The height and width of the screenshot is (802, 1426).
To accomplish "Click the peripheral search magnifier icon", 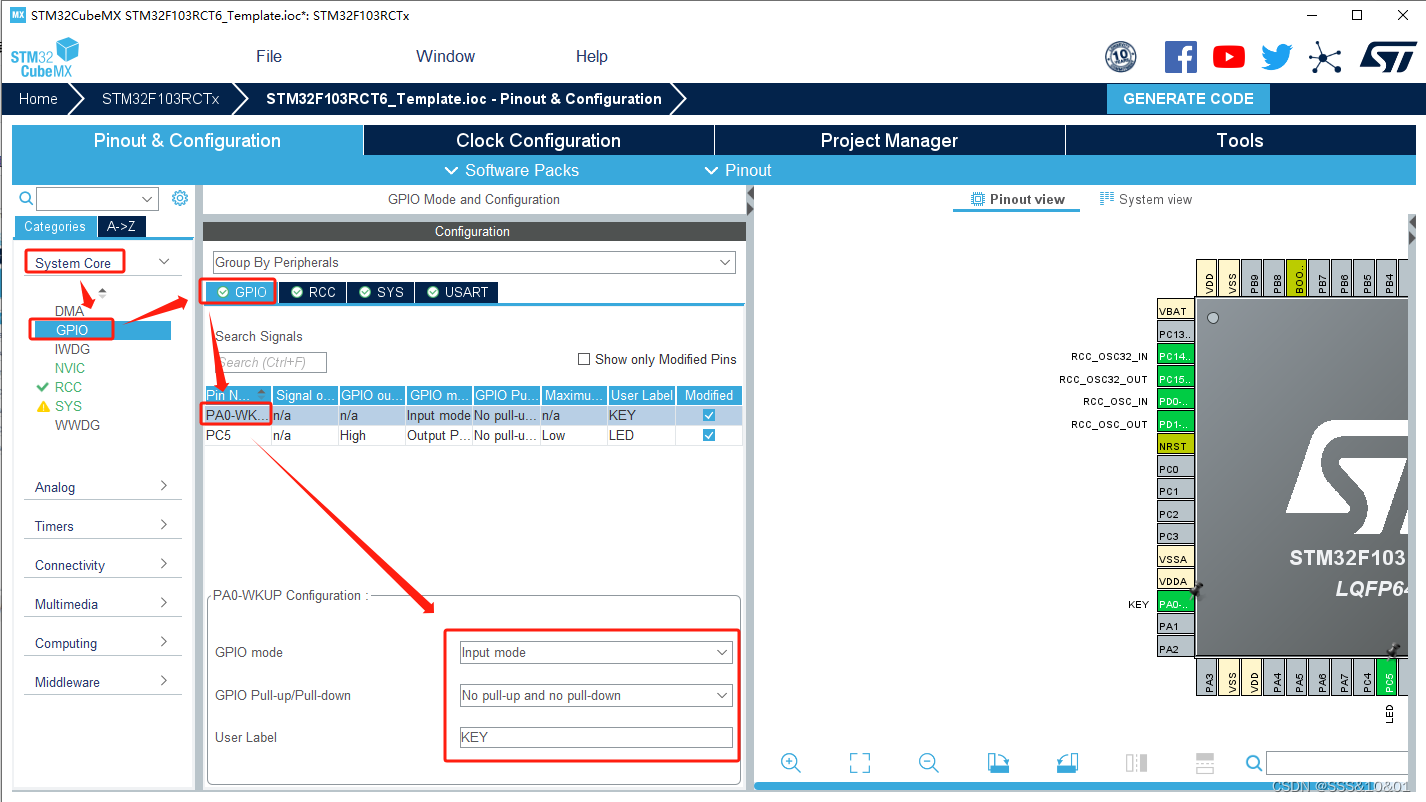I will 26,199.
